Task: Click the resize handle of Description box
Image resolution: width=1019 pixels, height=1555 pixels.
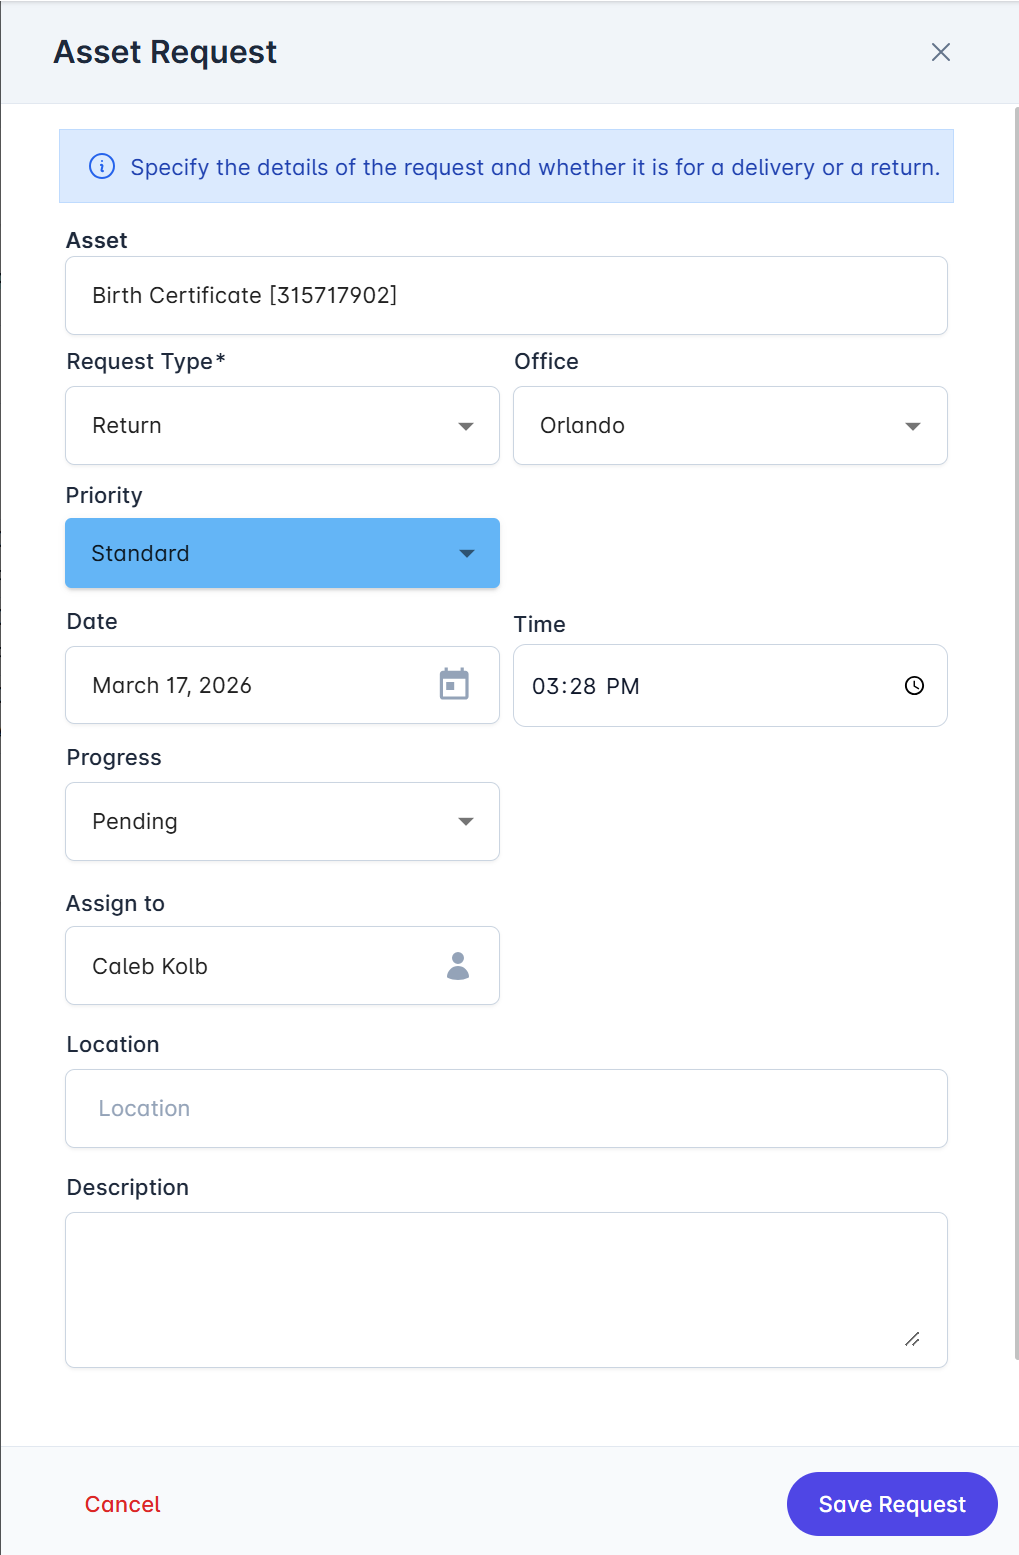Action: [x=912, y=1339]
